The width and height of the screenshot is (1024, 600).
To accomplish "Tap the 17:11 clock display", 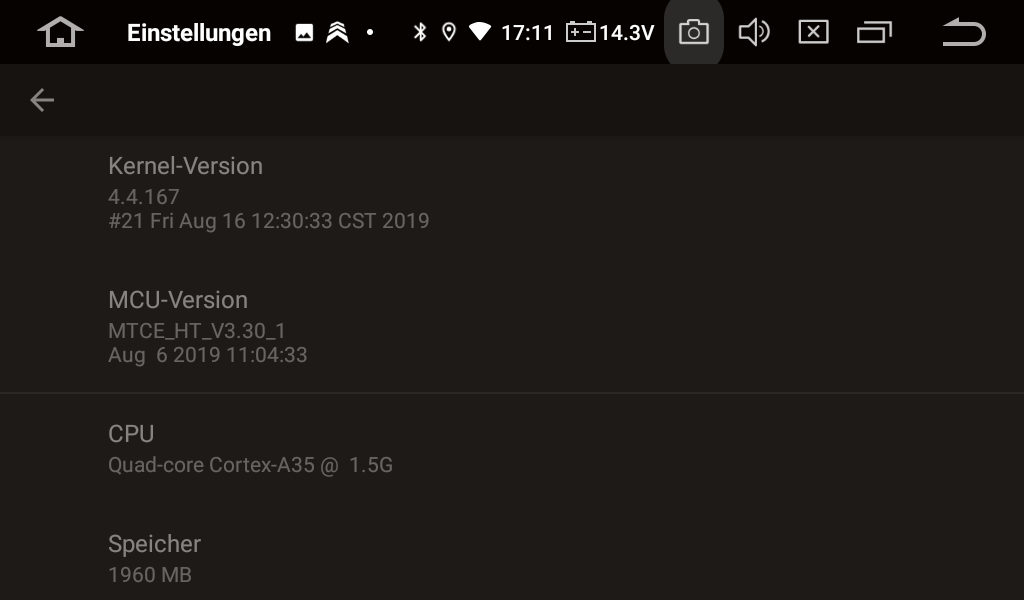I will click(527, 32).
